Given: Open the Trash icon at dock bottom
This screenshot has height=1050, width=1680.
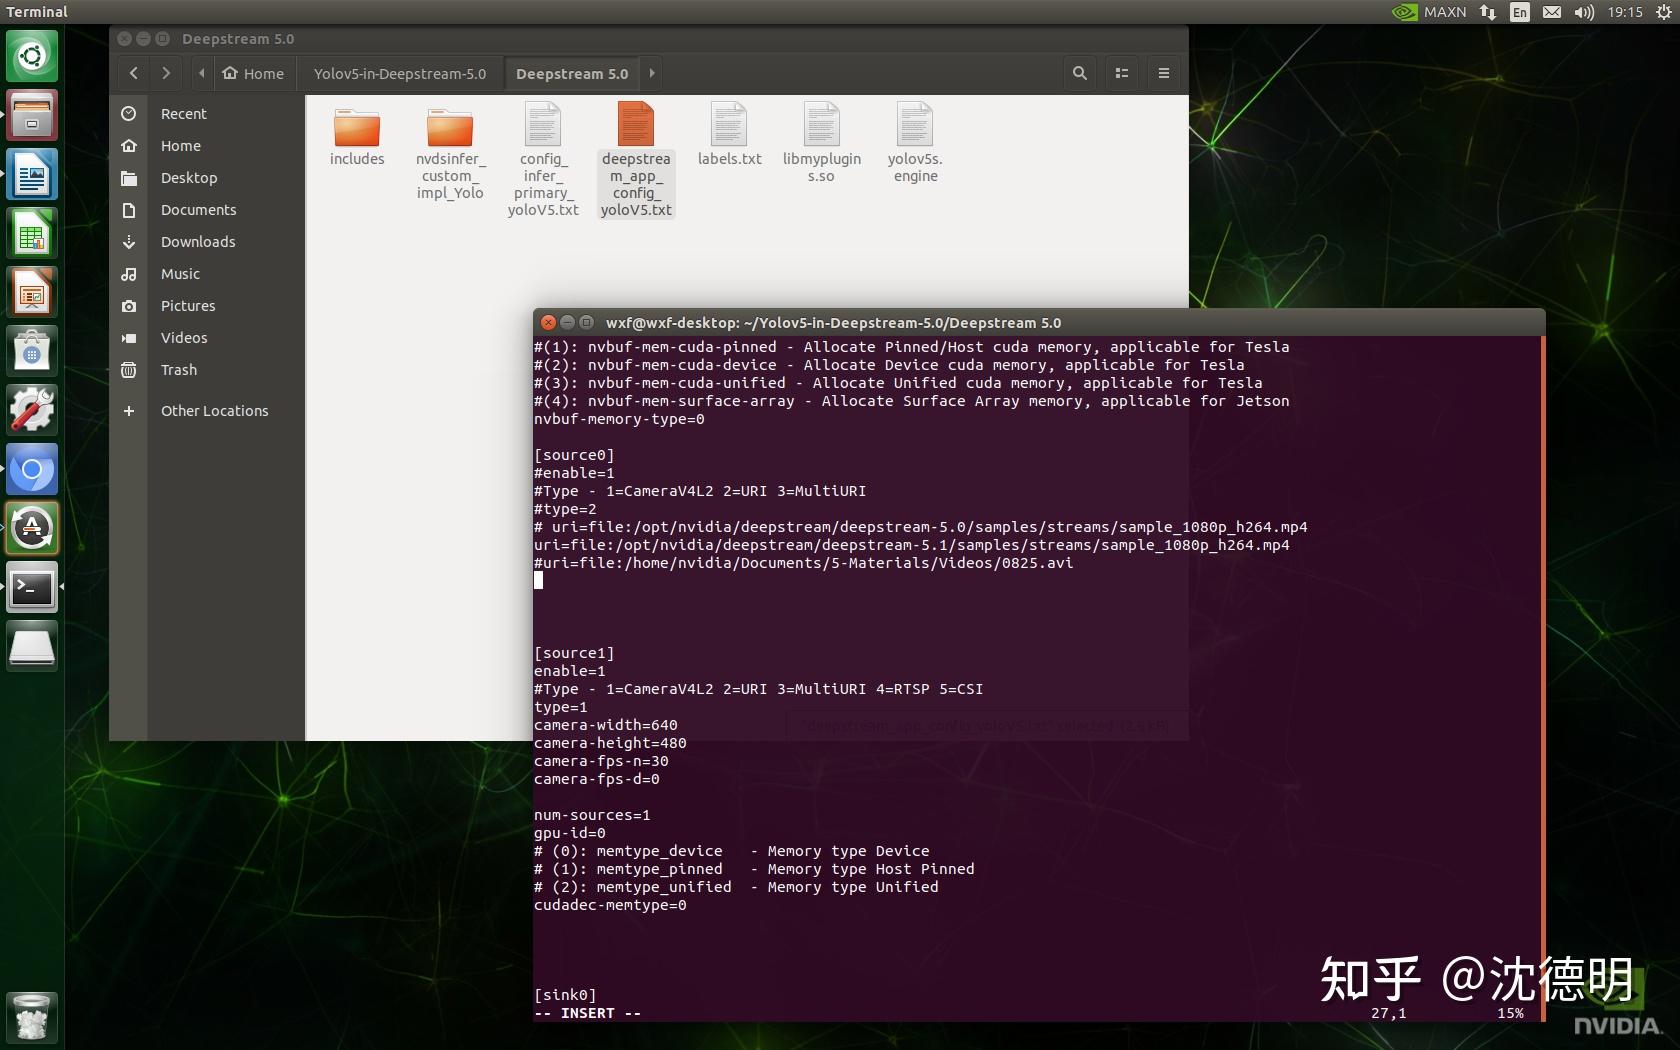Looking at the screenshot, I should coord(32,1018).
